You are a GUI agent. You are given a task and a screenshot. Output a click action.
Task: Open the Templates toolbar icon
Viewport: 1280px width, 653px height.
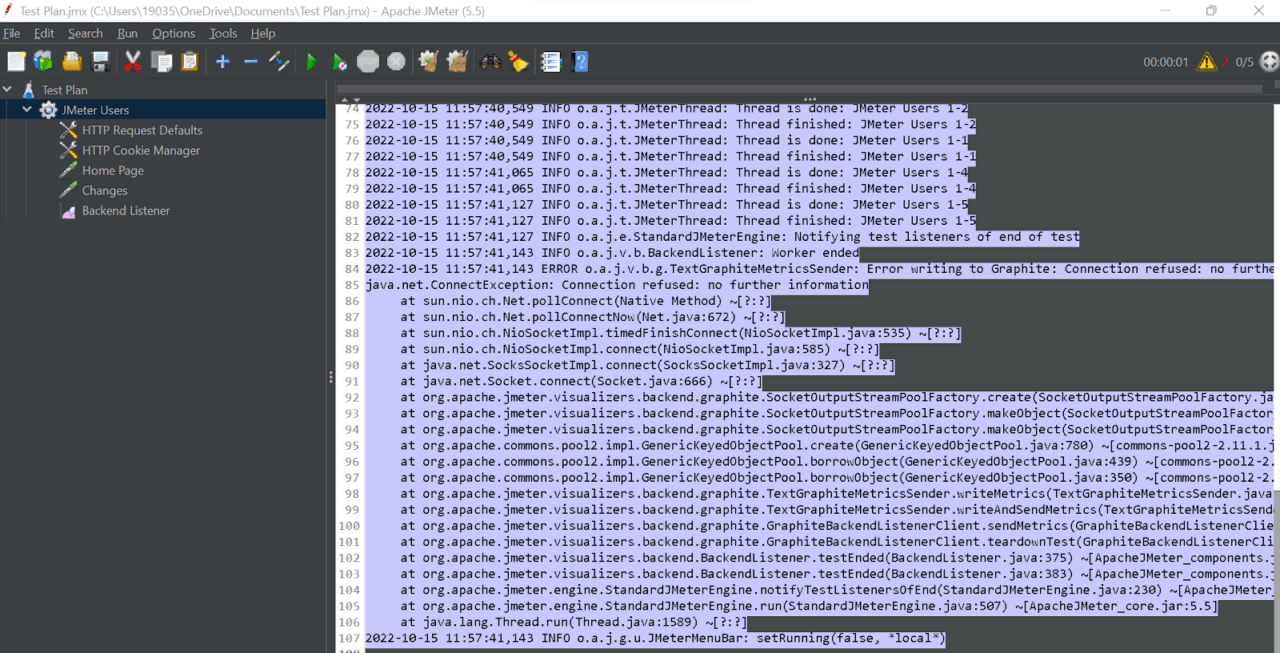(x=43, y=62)
